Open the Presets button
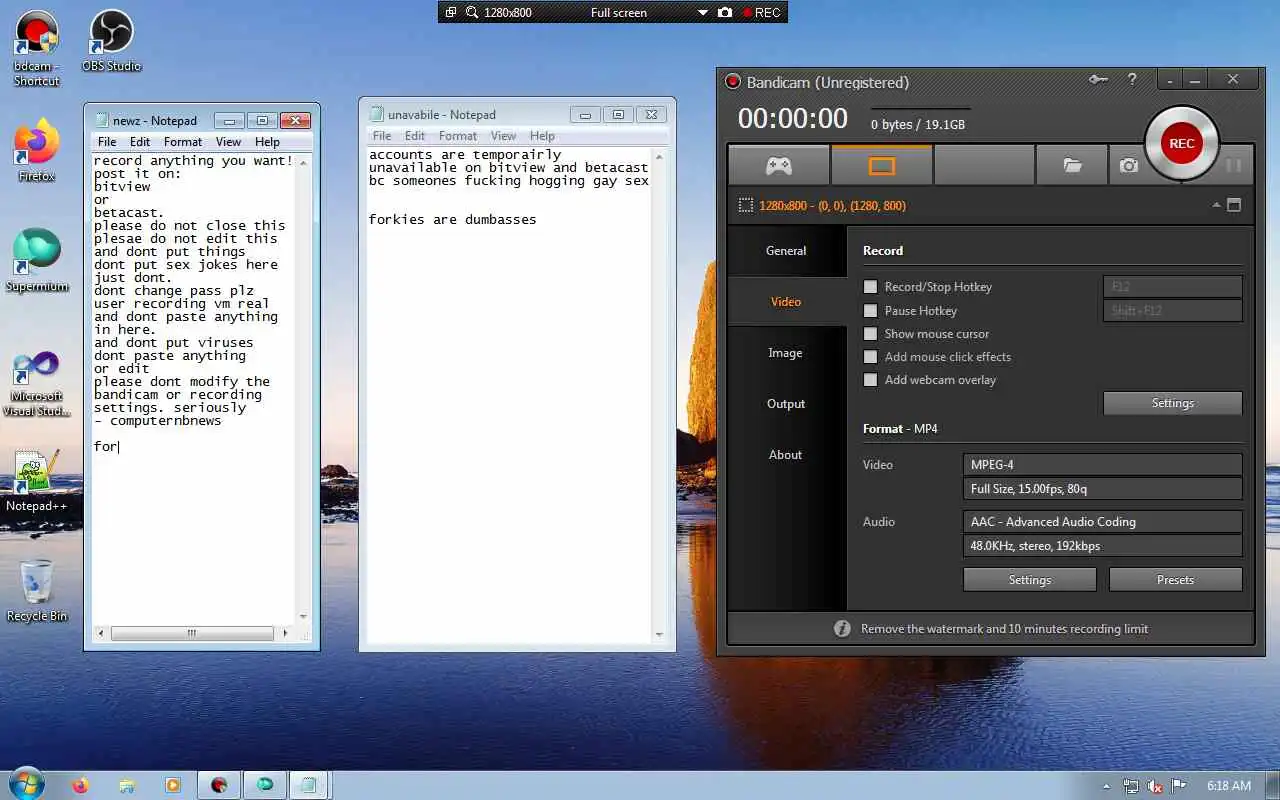Screen dimensions: 1280x800 (x=1176, y=580)
